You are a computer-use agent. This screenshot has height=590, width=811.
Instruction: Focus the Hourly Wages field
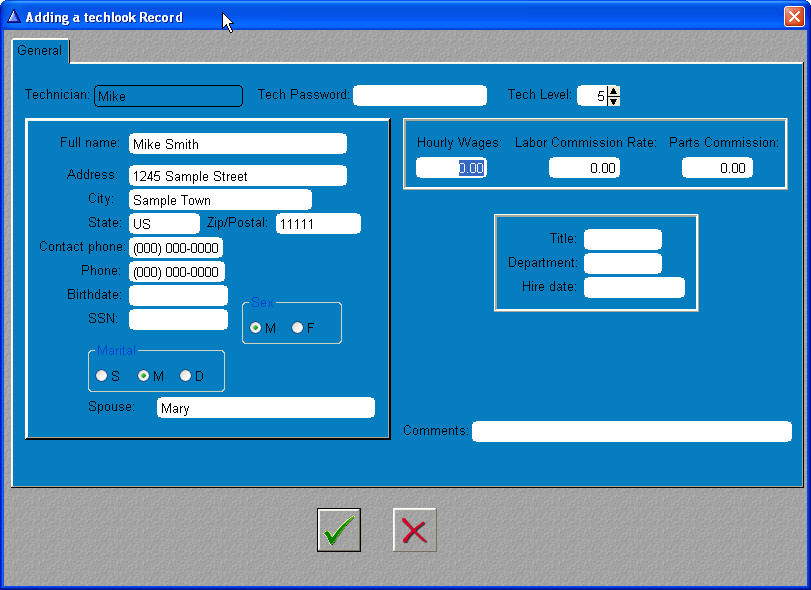tap(451, 168)
